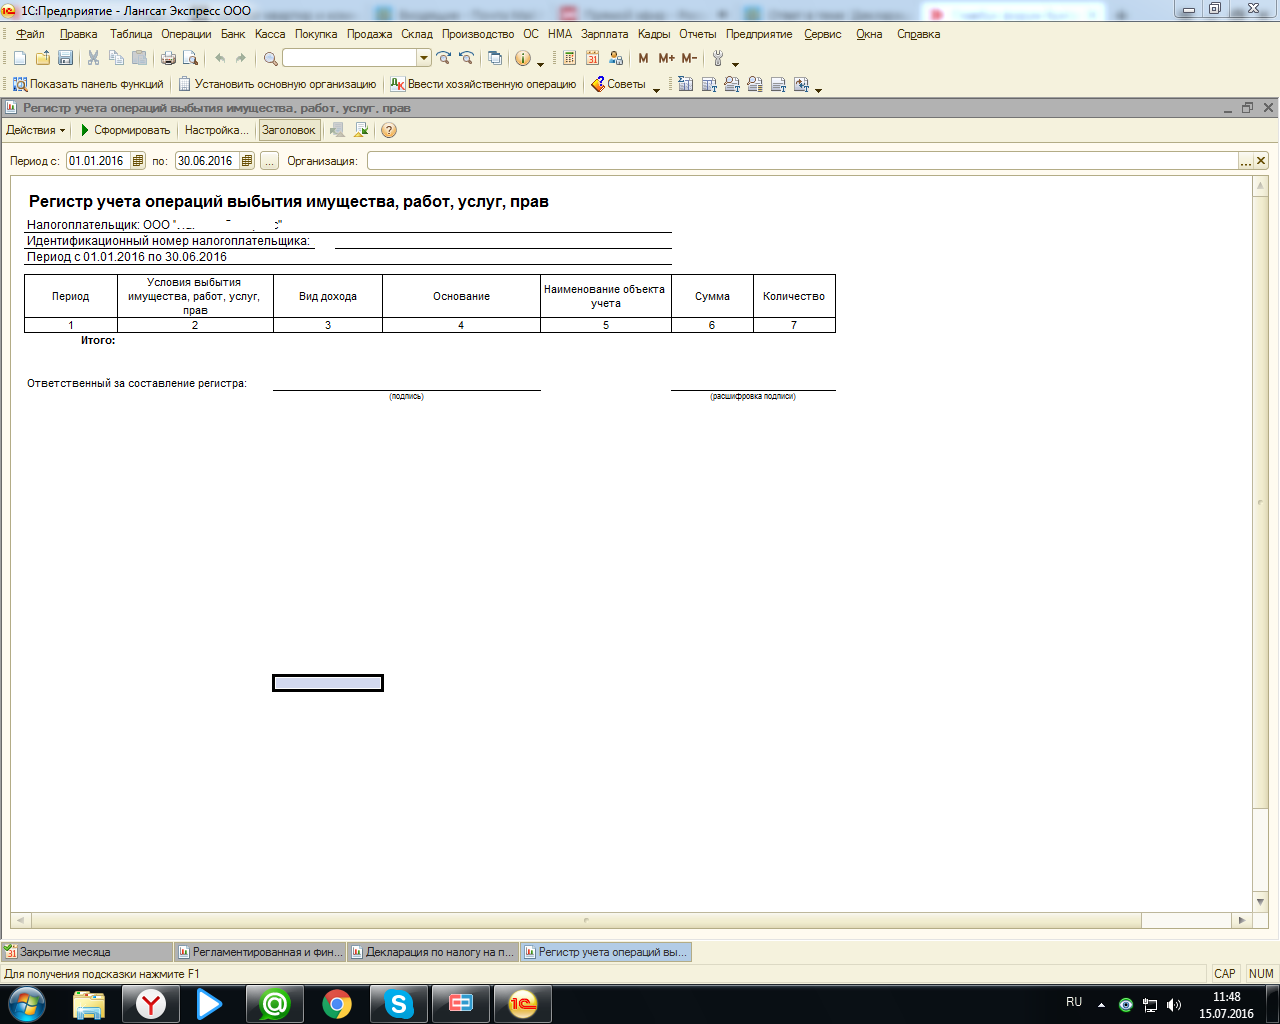Click the restore settings icon with green arrow

362,130
